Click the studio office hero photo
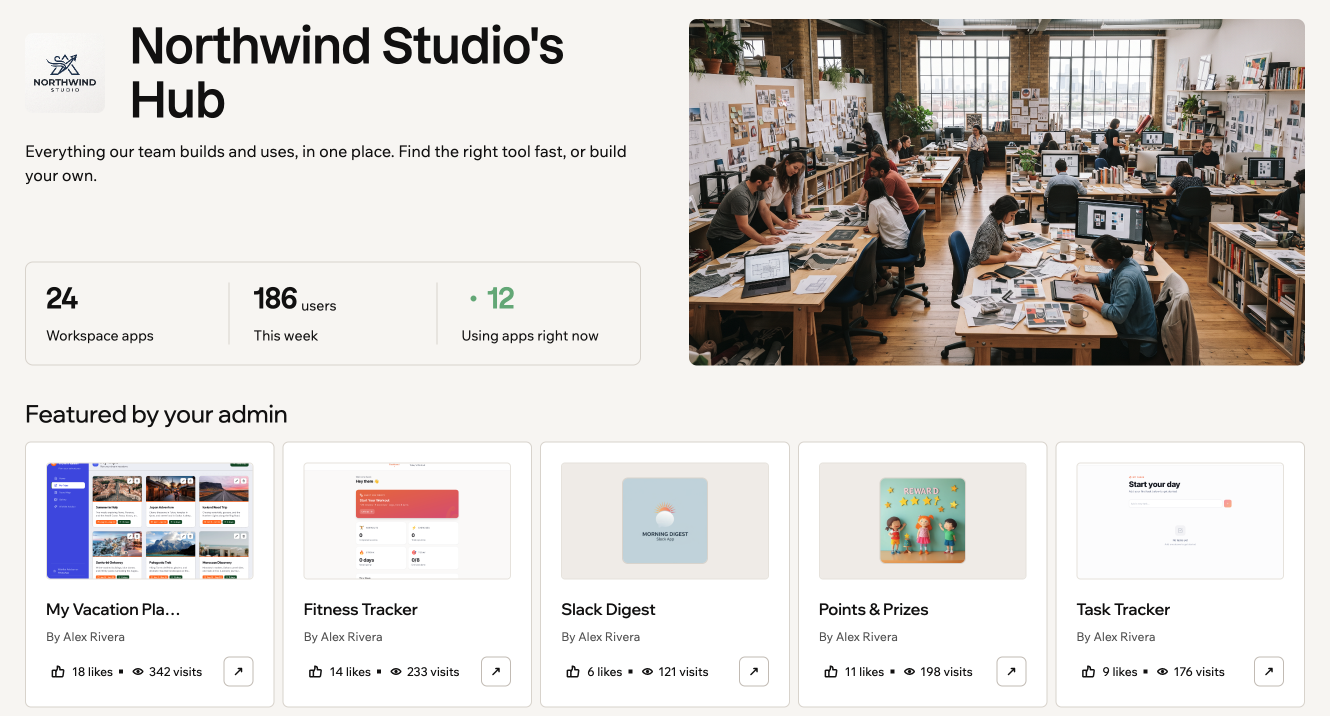This screenshot has height=716, width=1330. [x=997, y=192]
